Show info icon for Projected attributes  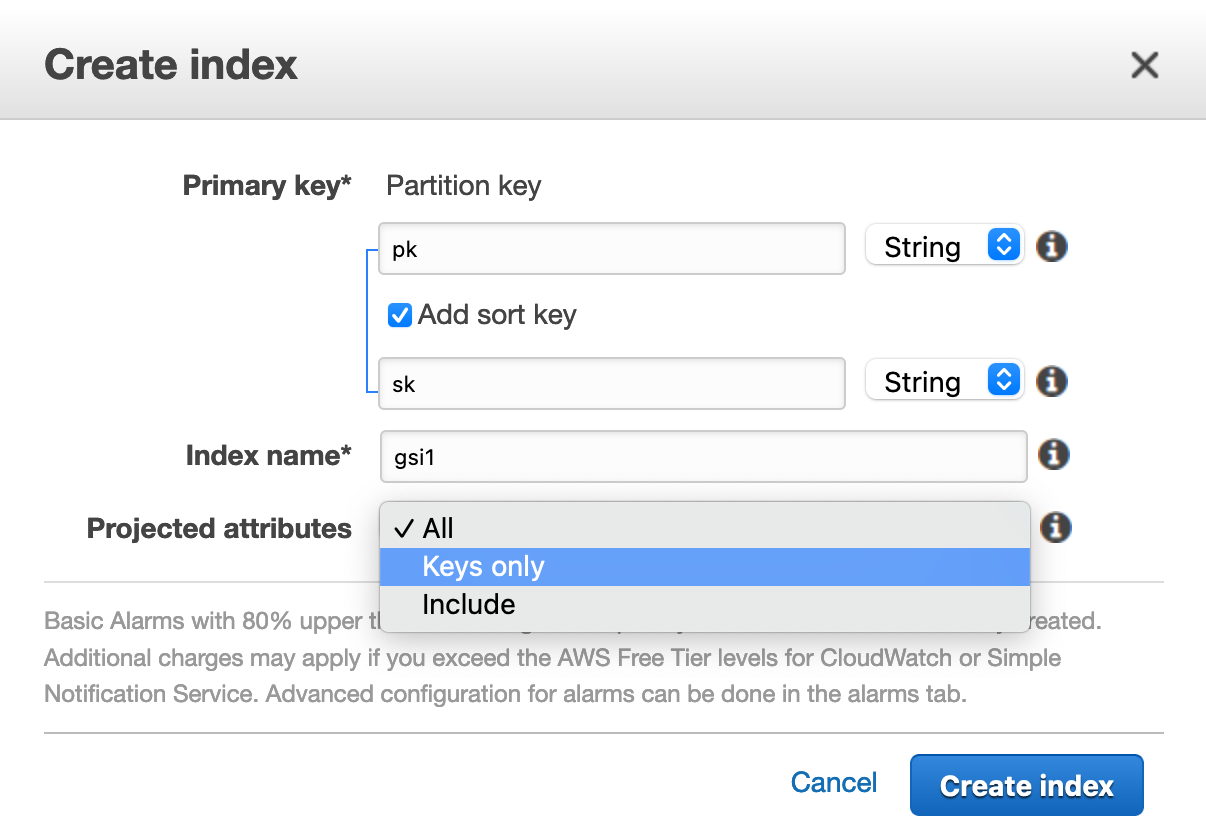(1056, 527)
